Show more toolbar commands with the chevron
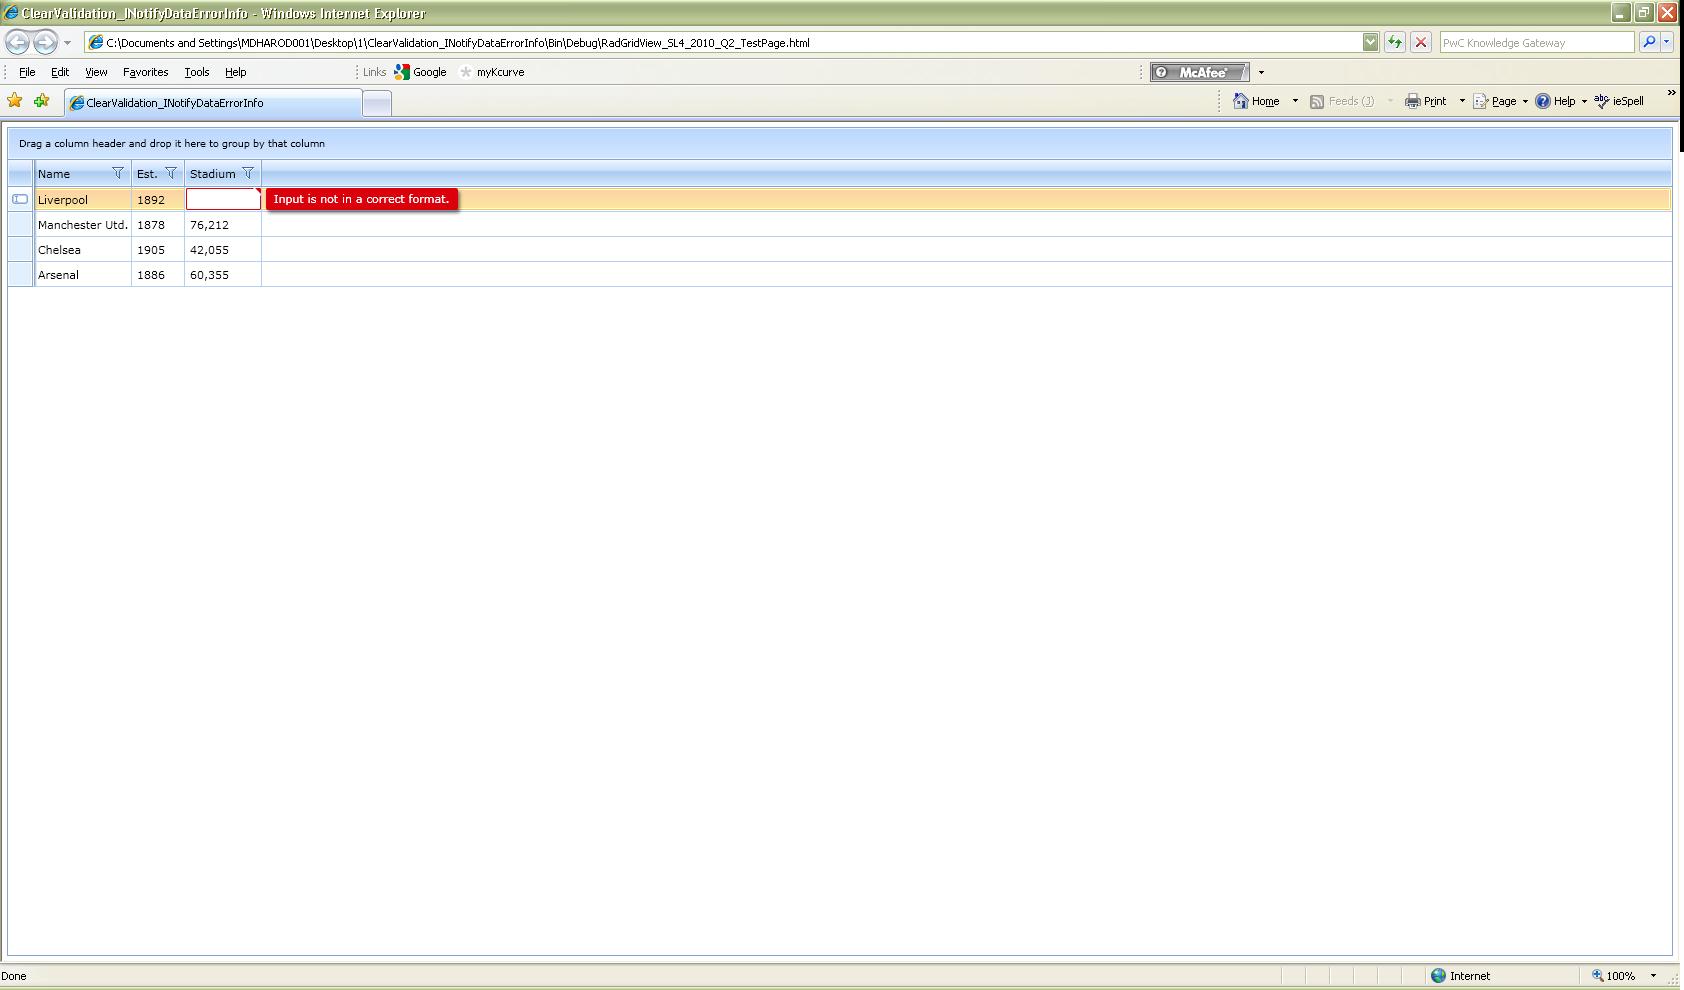Image resolution: width=1684 pixels, height=990 pixels. pyautogui.click(x=1671, y=93)
